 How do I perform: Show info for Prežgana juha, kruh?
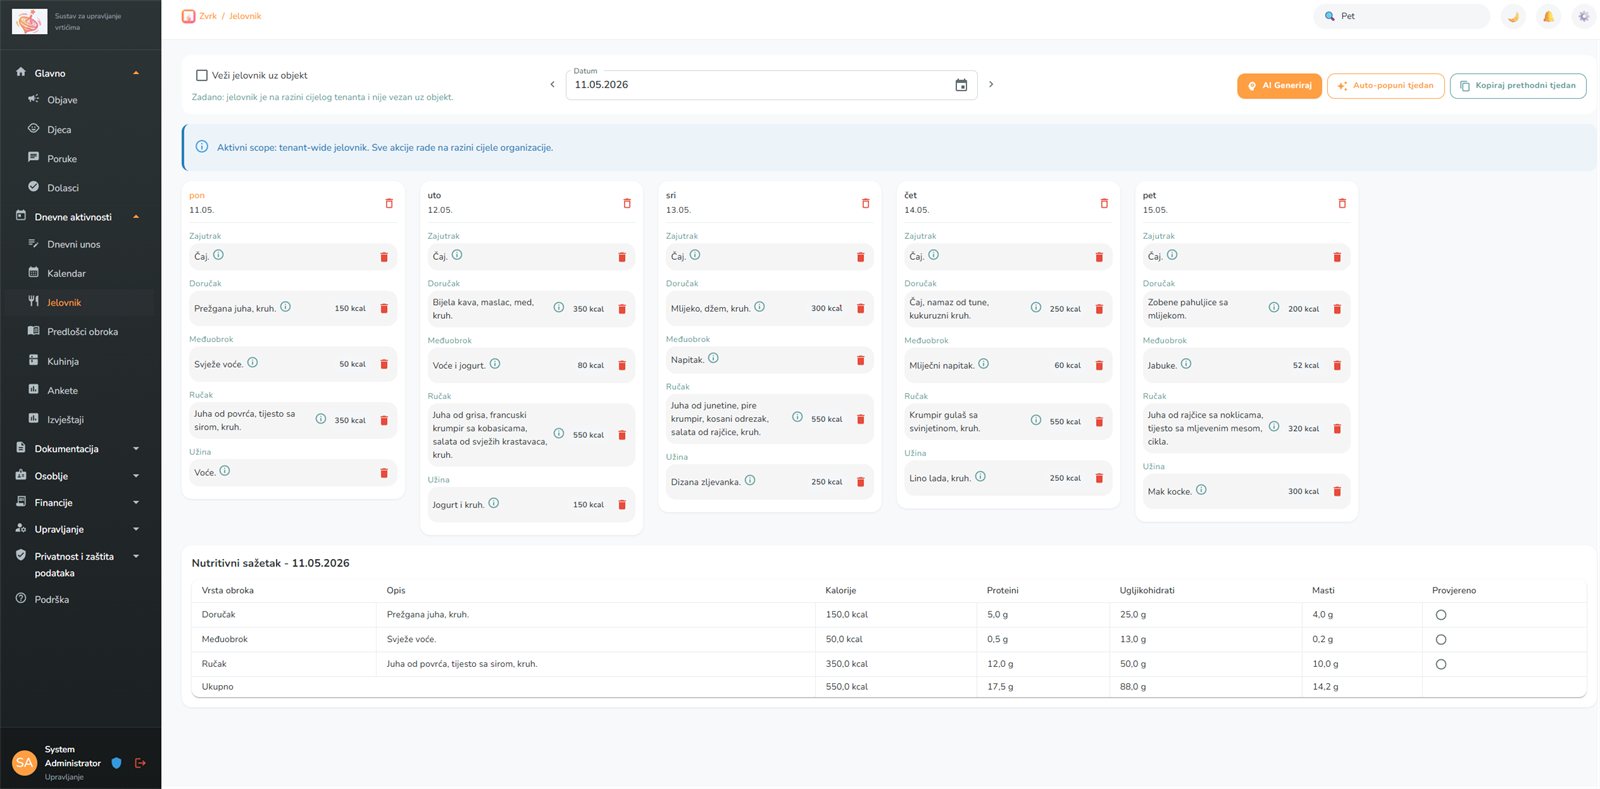pos(285,307)
